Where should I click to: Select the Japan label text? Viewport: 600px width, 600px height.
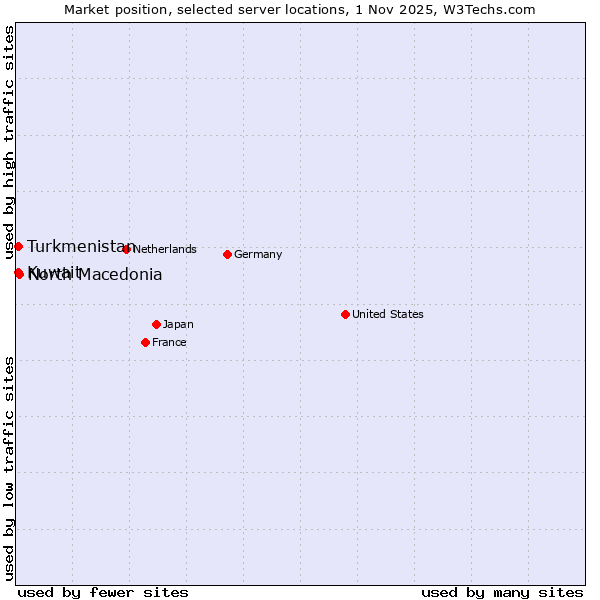[x=178, y=324]
